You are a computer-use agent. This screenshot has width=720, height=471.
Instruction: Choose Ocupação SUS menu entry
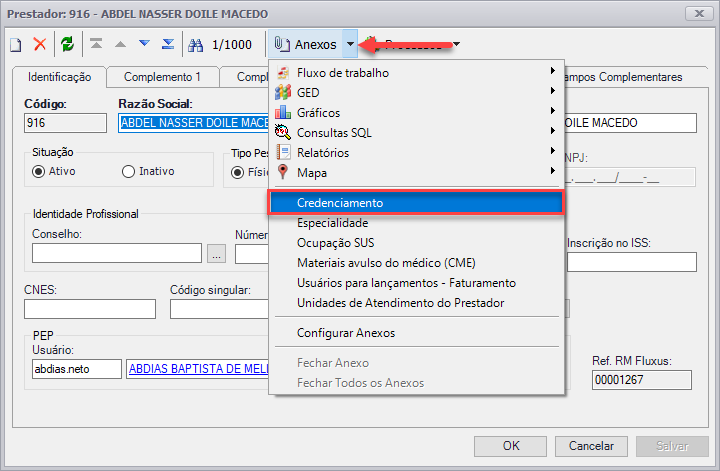(x=416, y=243)
